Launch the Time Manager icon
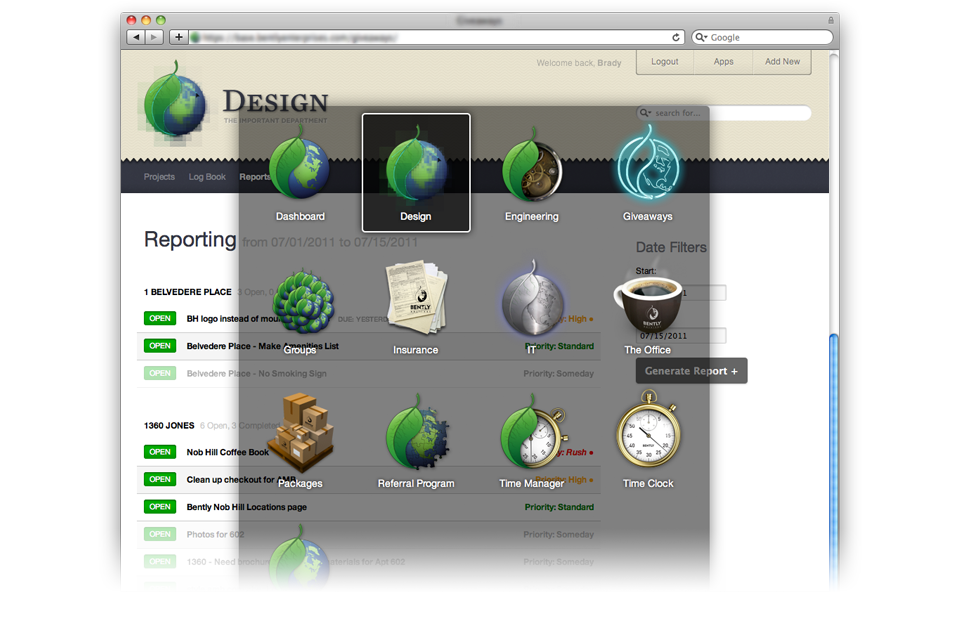This screenshot has height=643, width=960. click(x=534, y=432)
